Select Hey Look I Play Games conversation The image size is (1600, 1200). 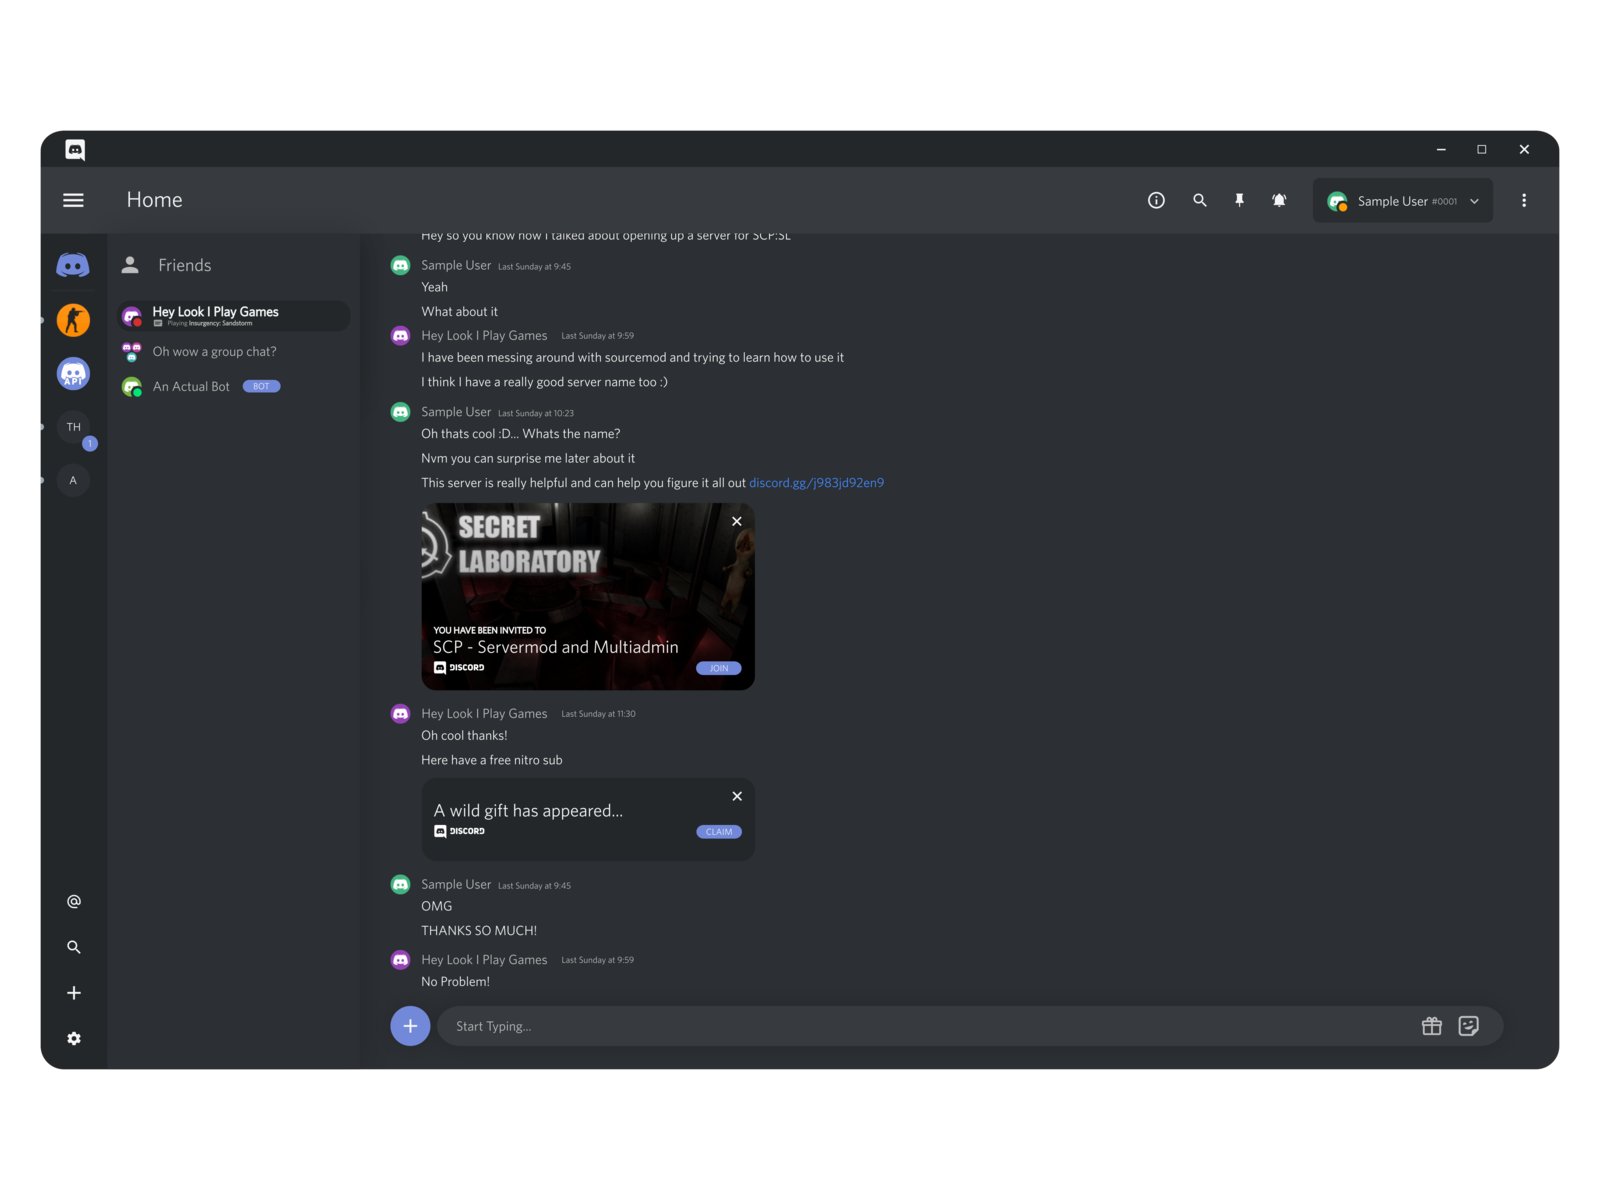234,316
